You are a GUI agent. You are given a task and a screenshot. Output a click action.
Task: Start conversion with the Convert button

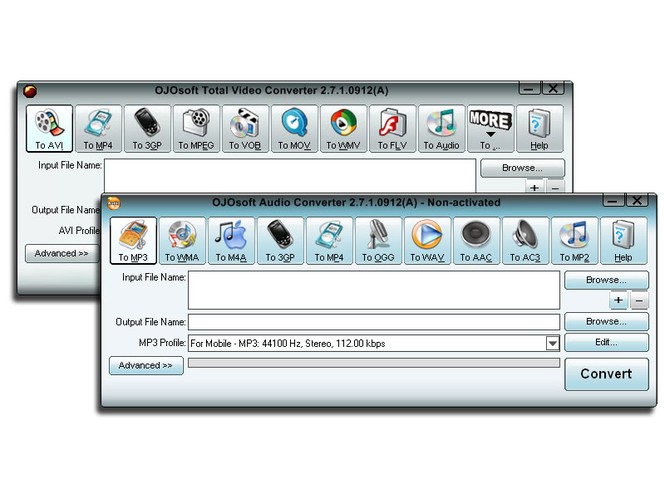[x=606, y=374]
